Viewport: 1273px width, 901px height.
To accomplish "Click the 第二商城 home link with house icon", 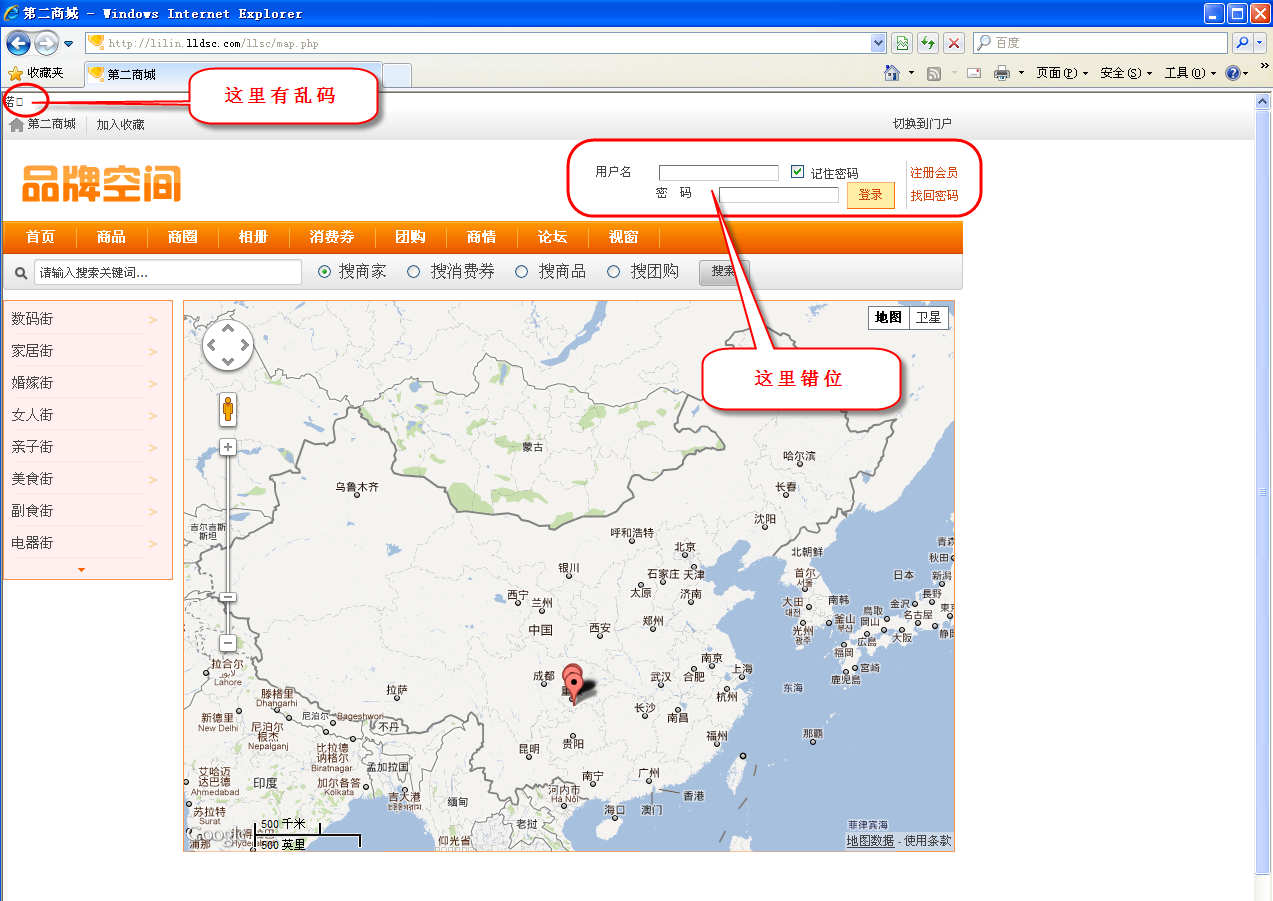I will pos(43,124).
